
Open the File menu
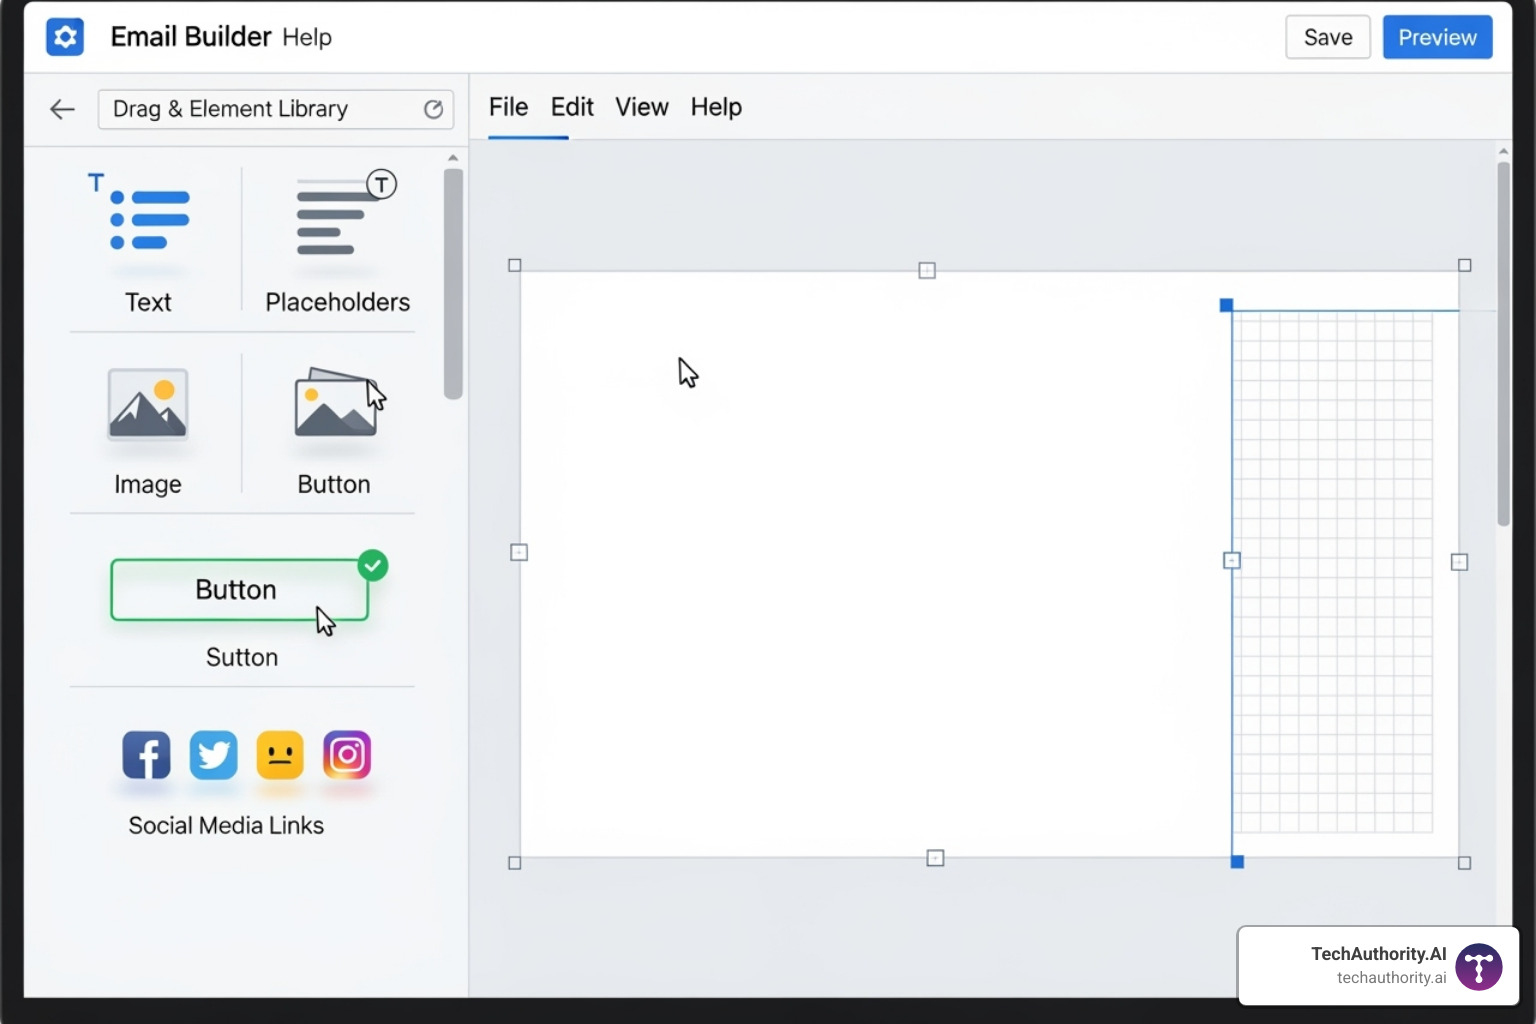pyautogui.click(x=508, y=107)
